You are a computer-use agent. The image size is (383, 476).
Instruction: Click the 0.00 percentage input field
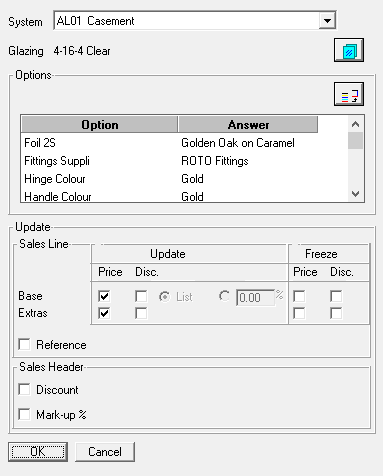(255, 297)
